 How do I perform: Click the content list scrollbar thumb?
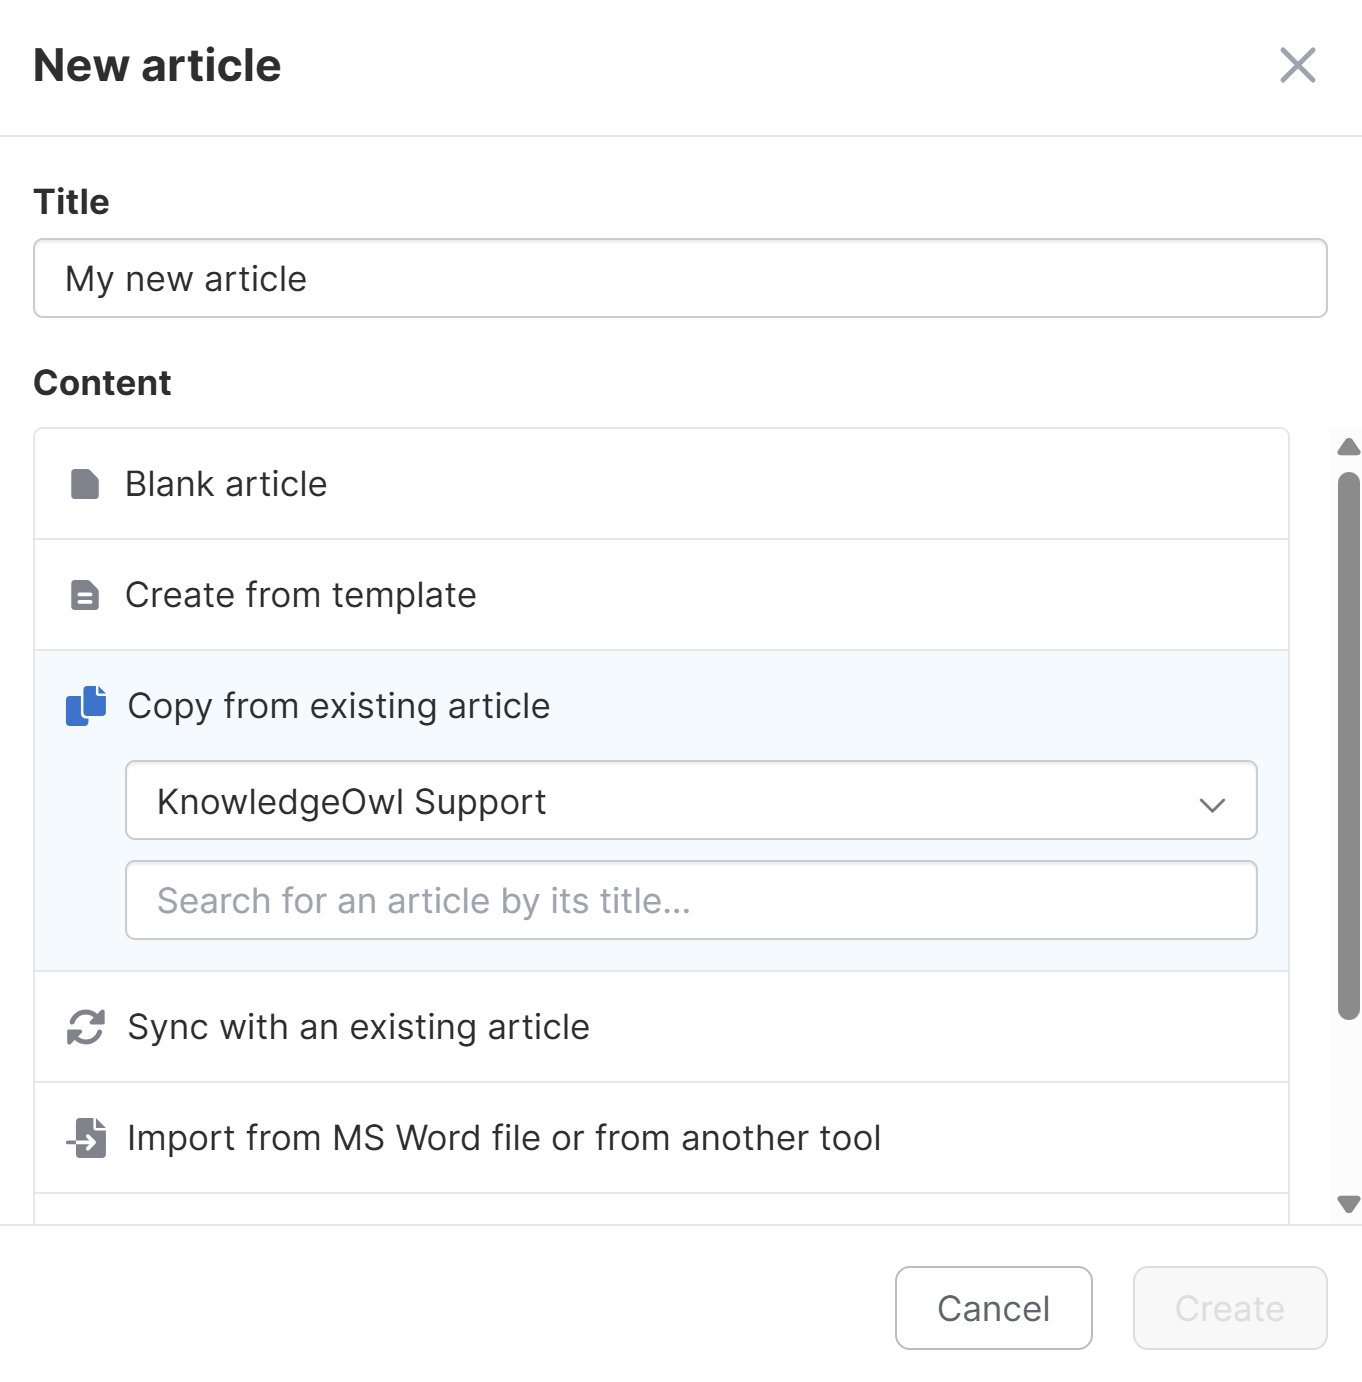[1348, 745]
